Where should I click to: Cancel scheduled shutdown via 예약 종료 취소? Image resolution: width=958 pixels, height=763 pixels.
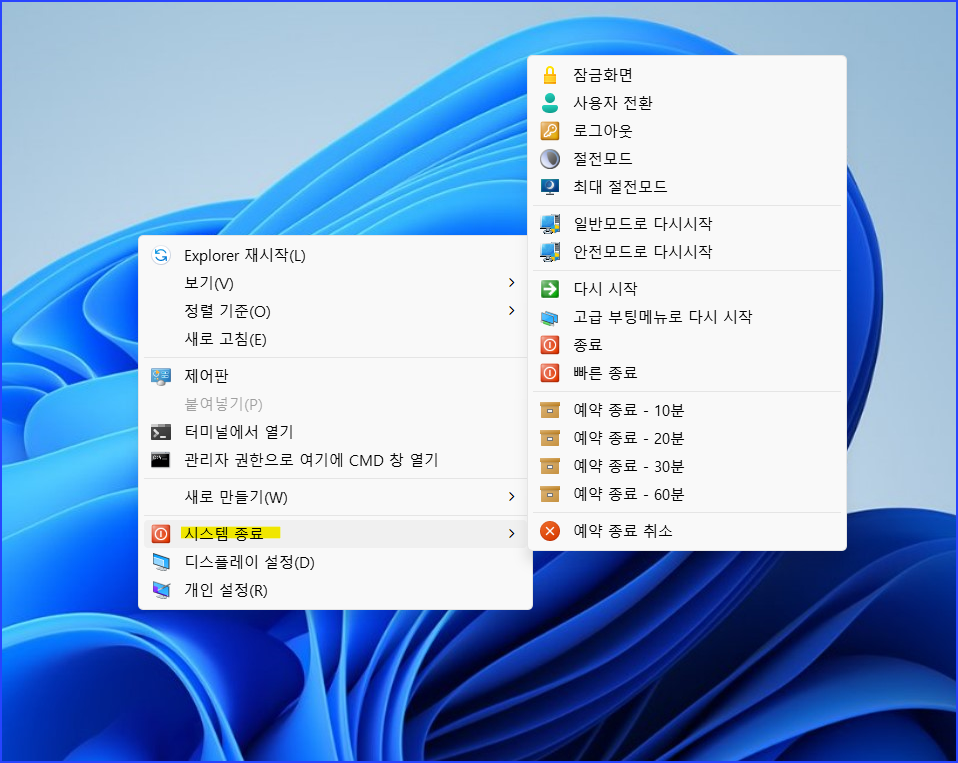coord(687,531)
